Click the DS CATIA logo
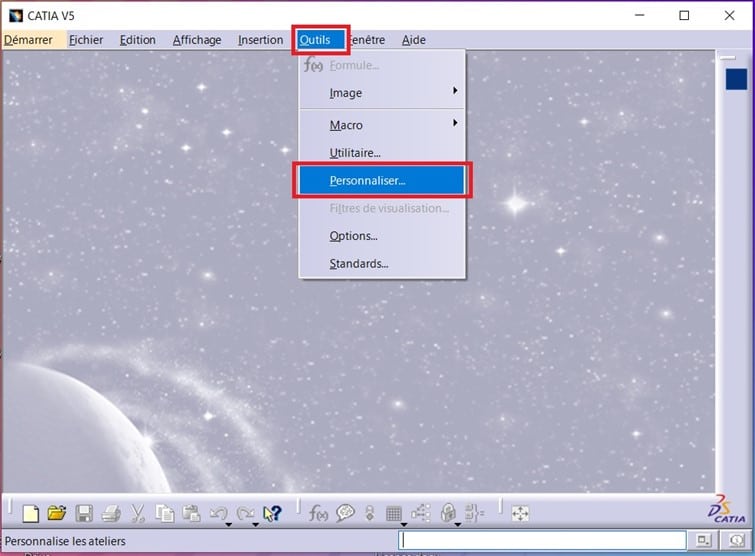 (726, 509)
